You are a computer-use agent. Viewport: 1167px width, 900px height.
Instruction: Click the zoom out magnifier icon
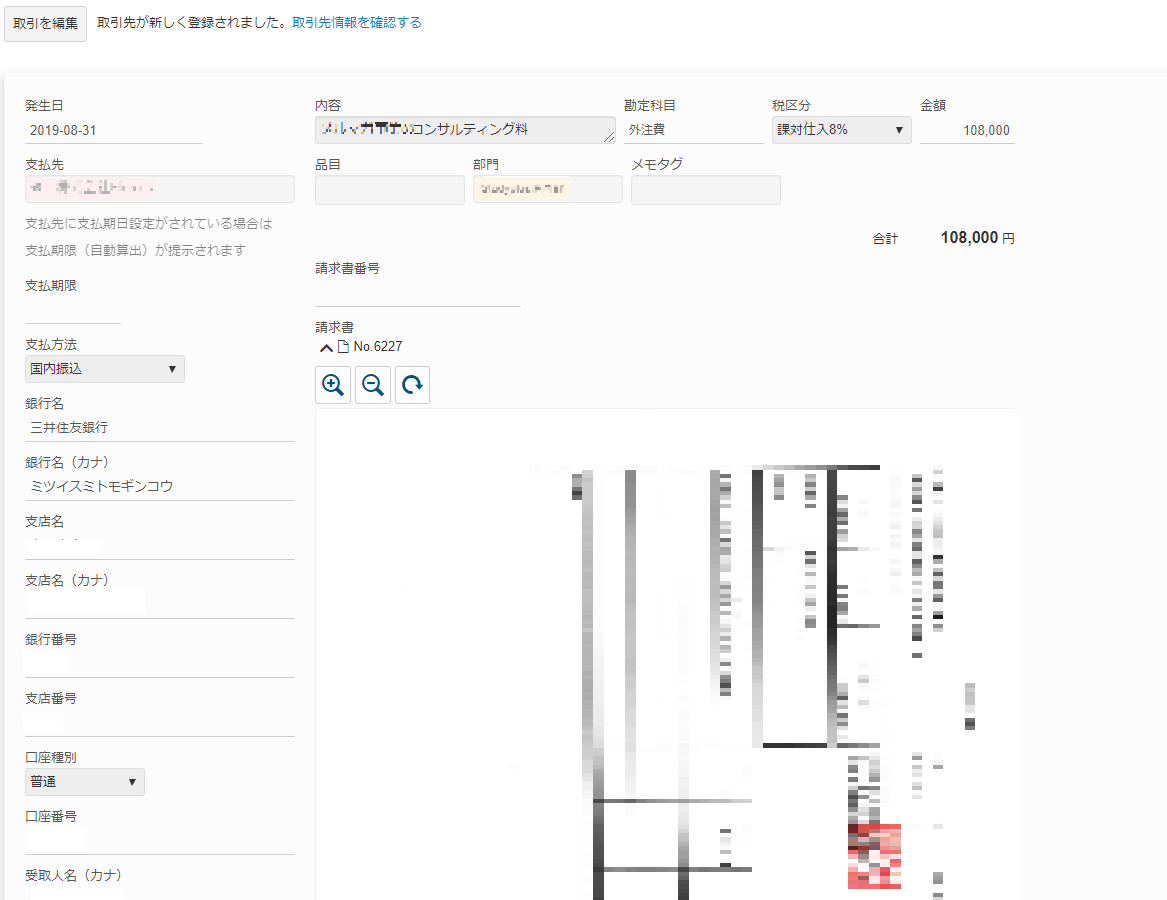coord(373,385)
